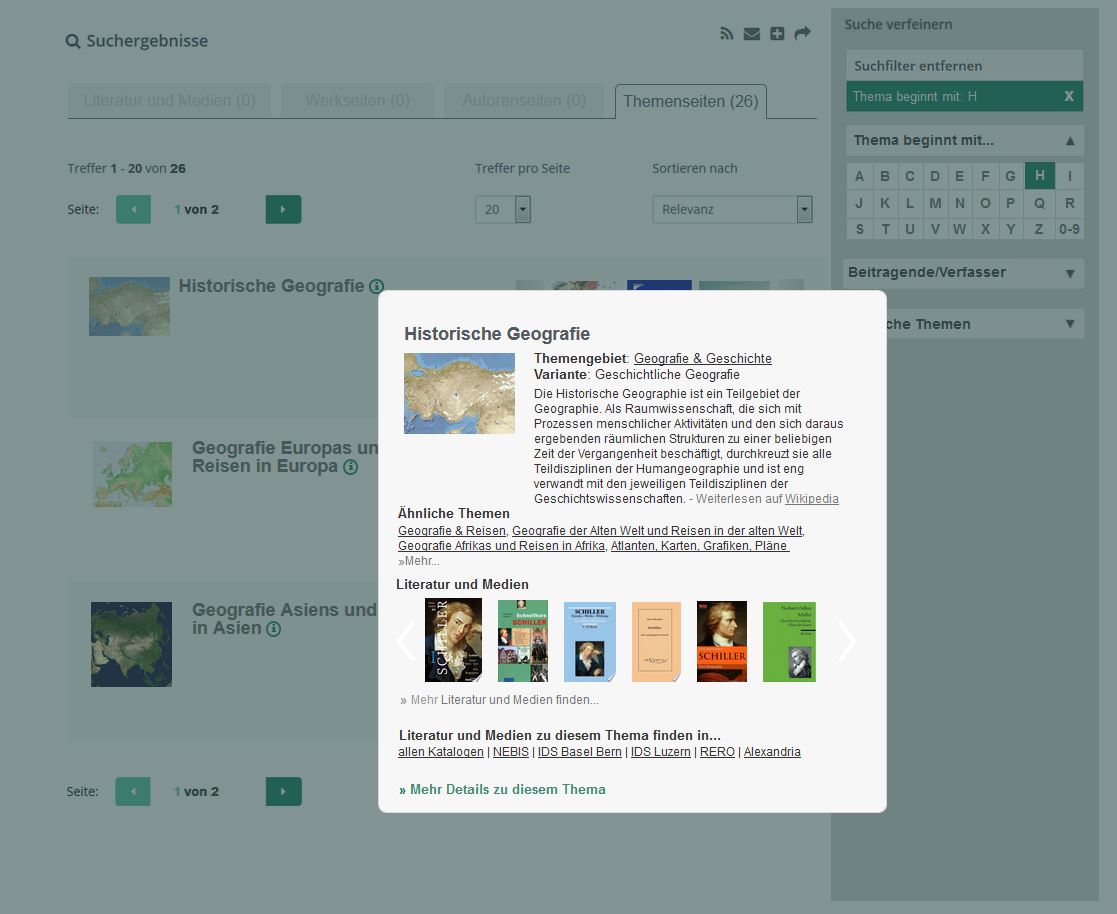Collapse the 'Thema beginnt mit...' section

pos(965,140)
